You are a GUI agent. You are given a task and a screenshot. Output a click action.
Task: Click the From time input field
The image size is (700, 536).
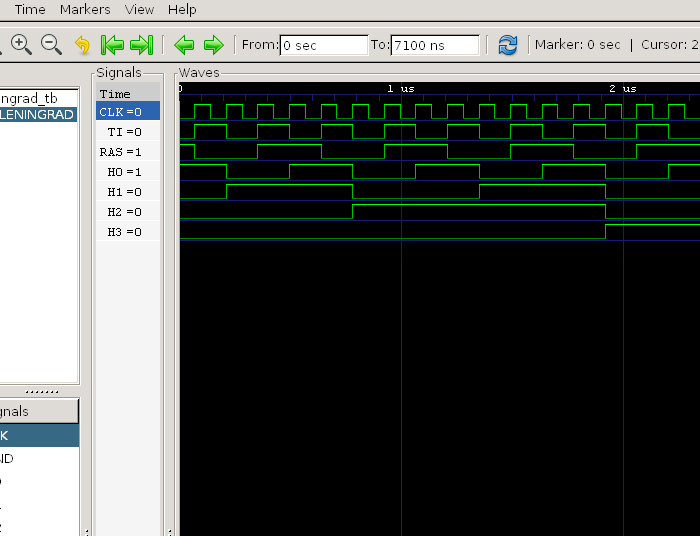tap(324, 45)
